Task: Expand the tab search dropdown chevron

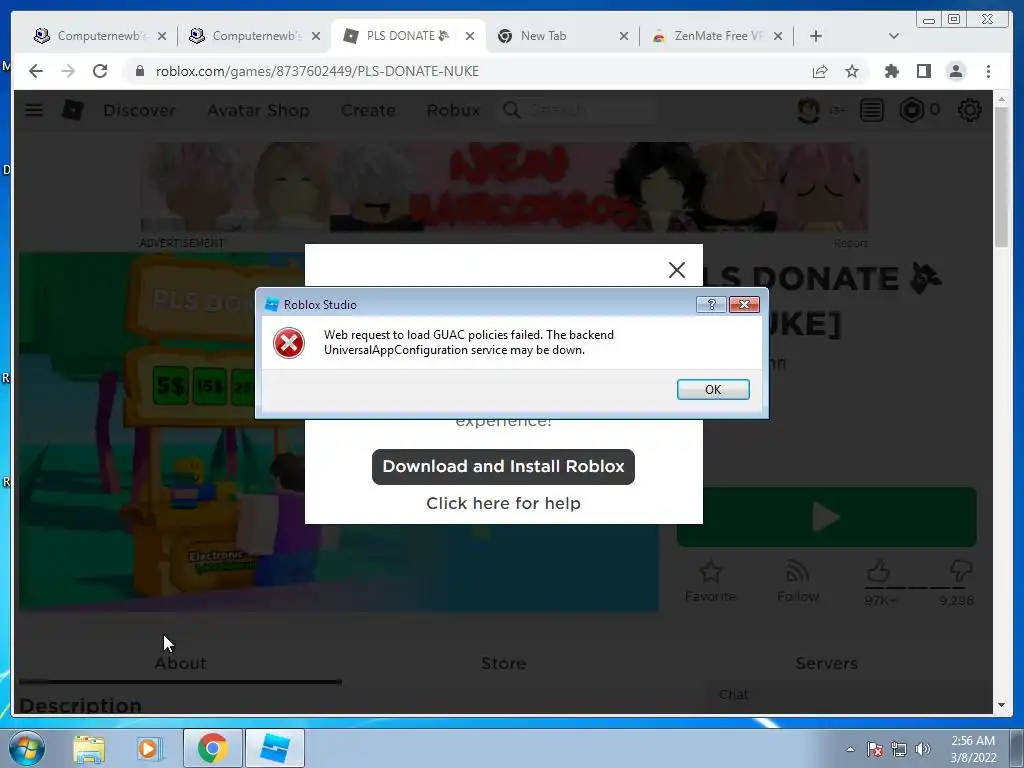Action: tap(893, 36)
